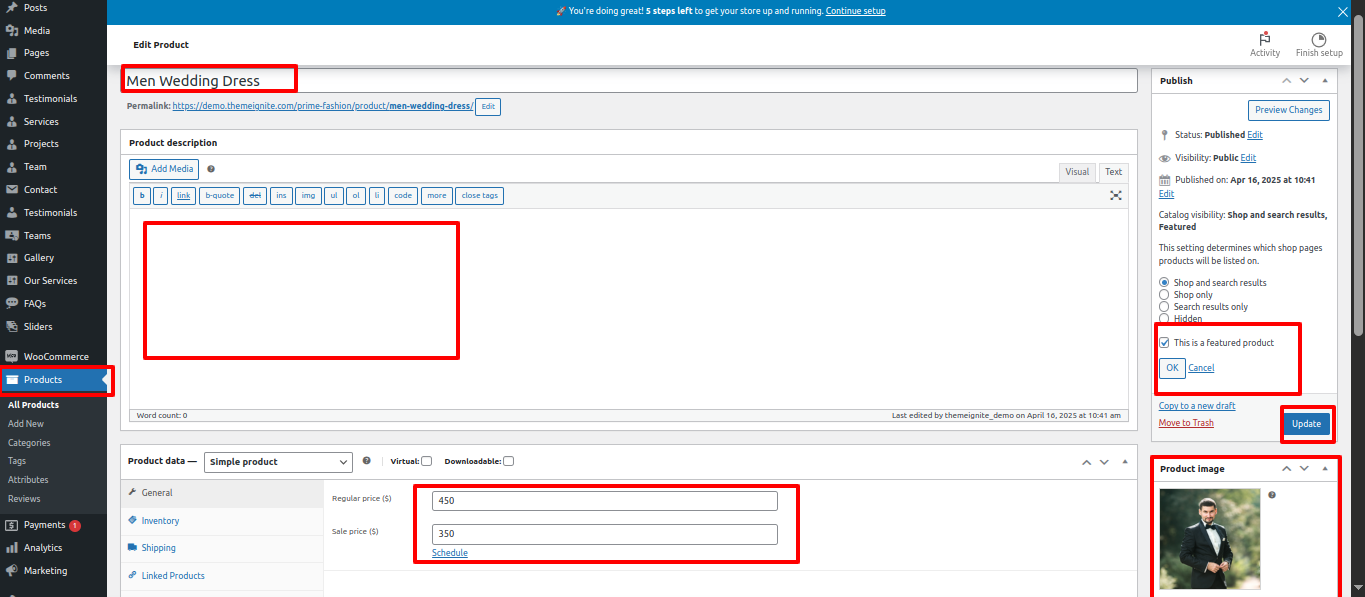
Task: Click the help icon beside Add Media
Action: [211, 170]
